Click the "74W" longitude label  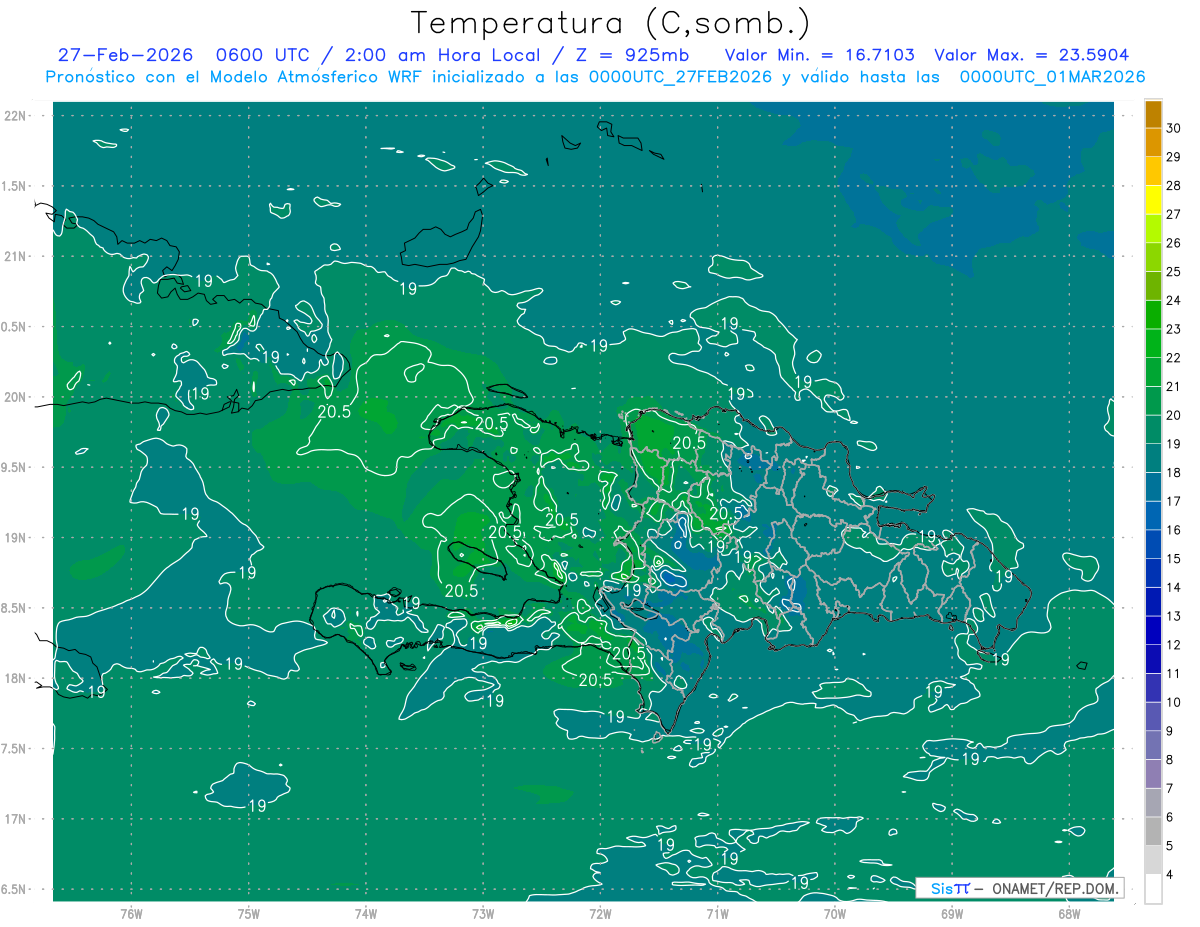coord(366,913)
